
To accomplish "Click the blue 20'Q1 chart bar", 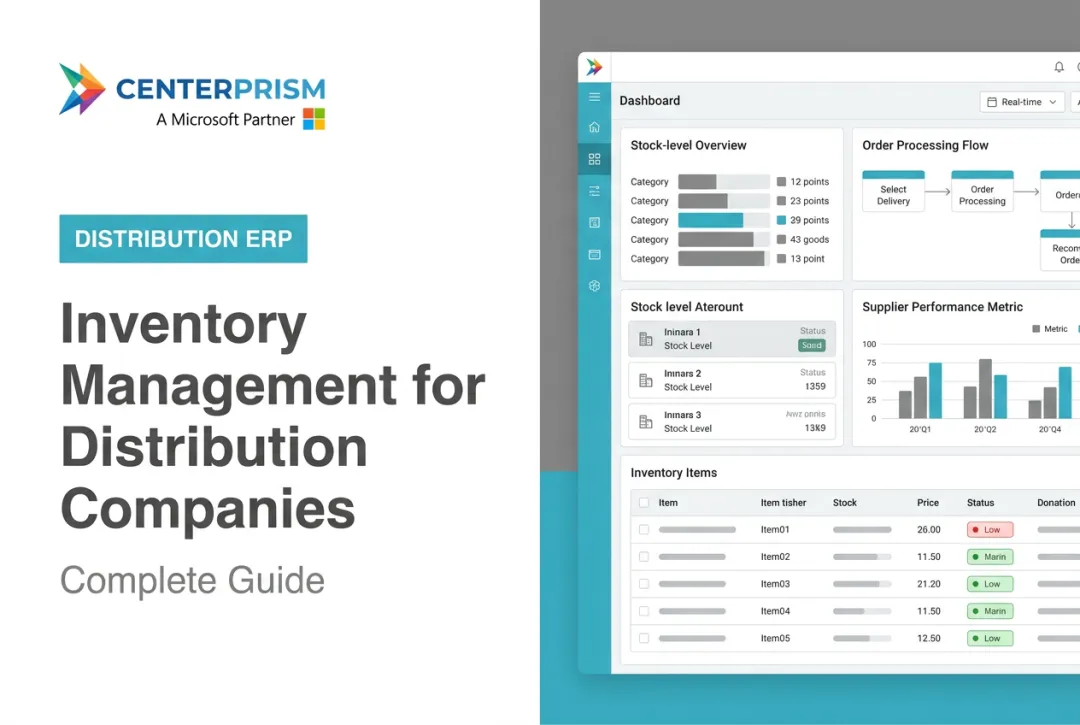I will pos(935,390).
